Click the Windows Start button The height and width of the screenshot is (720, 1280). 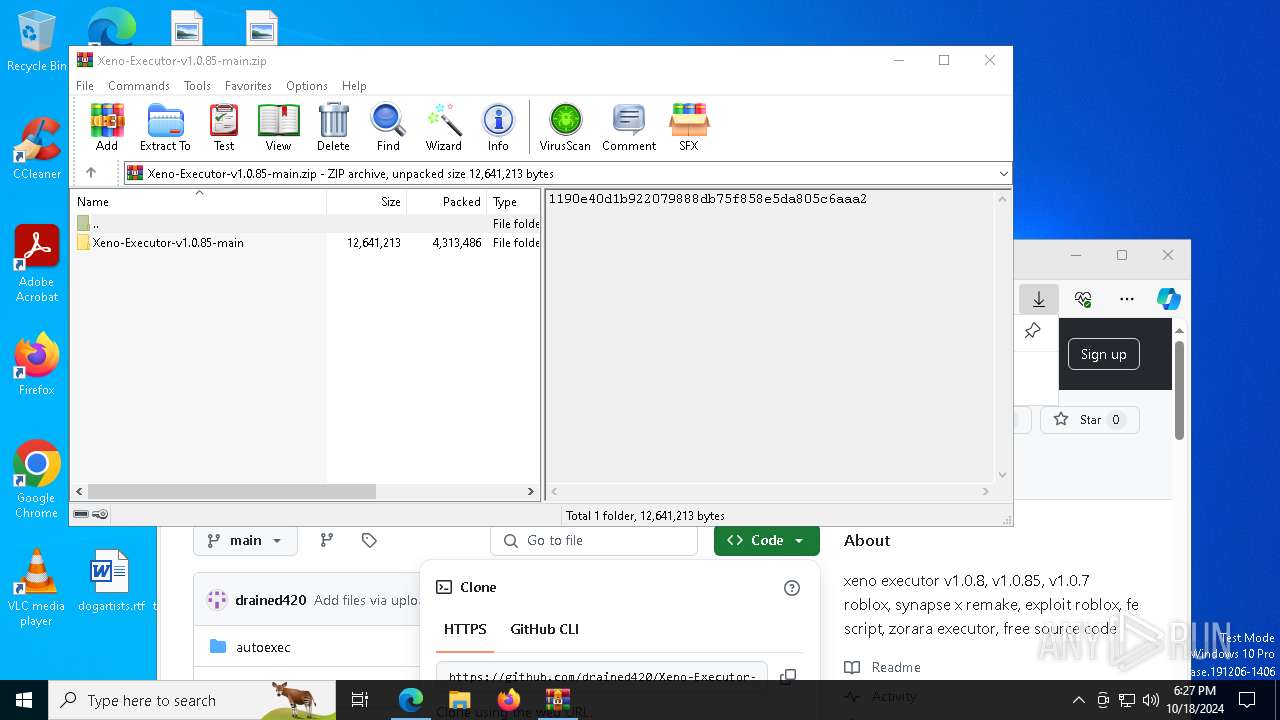(24, 700)
